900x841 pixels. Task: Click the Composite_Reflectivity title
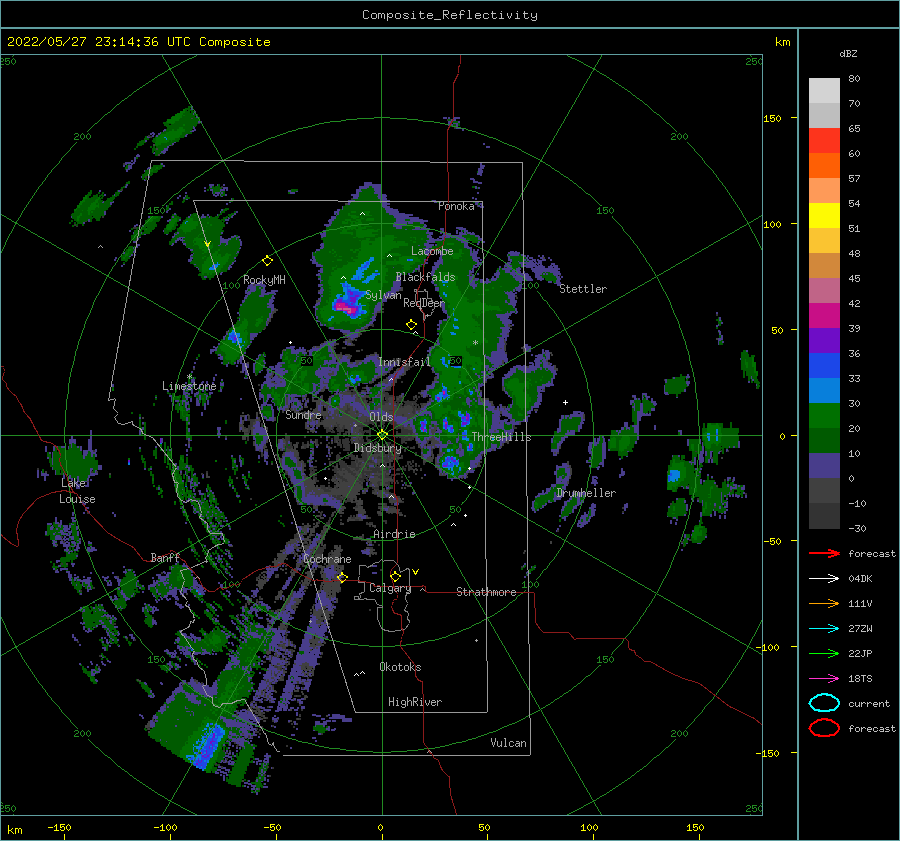[x=449, y=15]
